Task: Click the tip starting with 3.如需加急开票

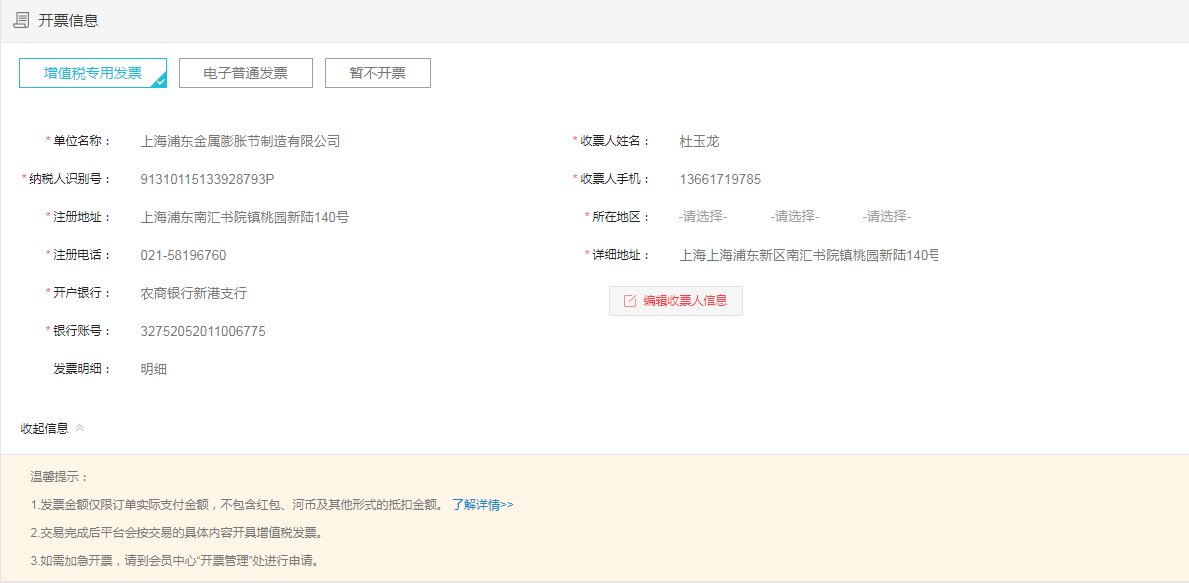Action: click(174, 562)
